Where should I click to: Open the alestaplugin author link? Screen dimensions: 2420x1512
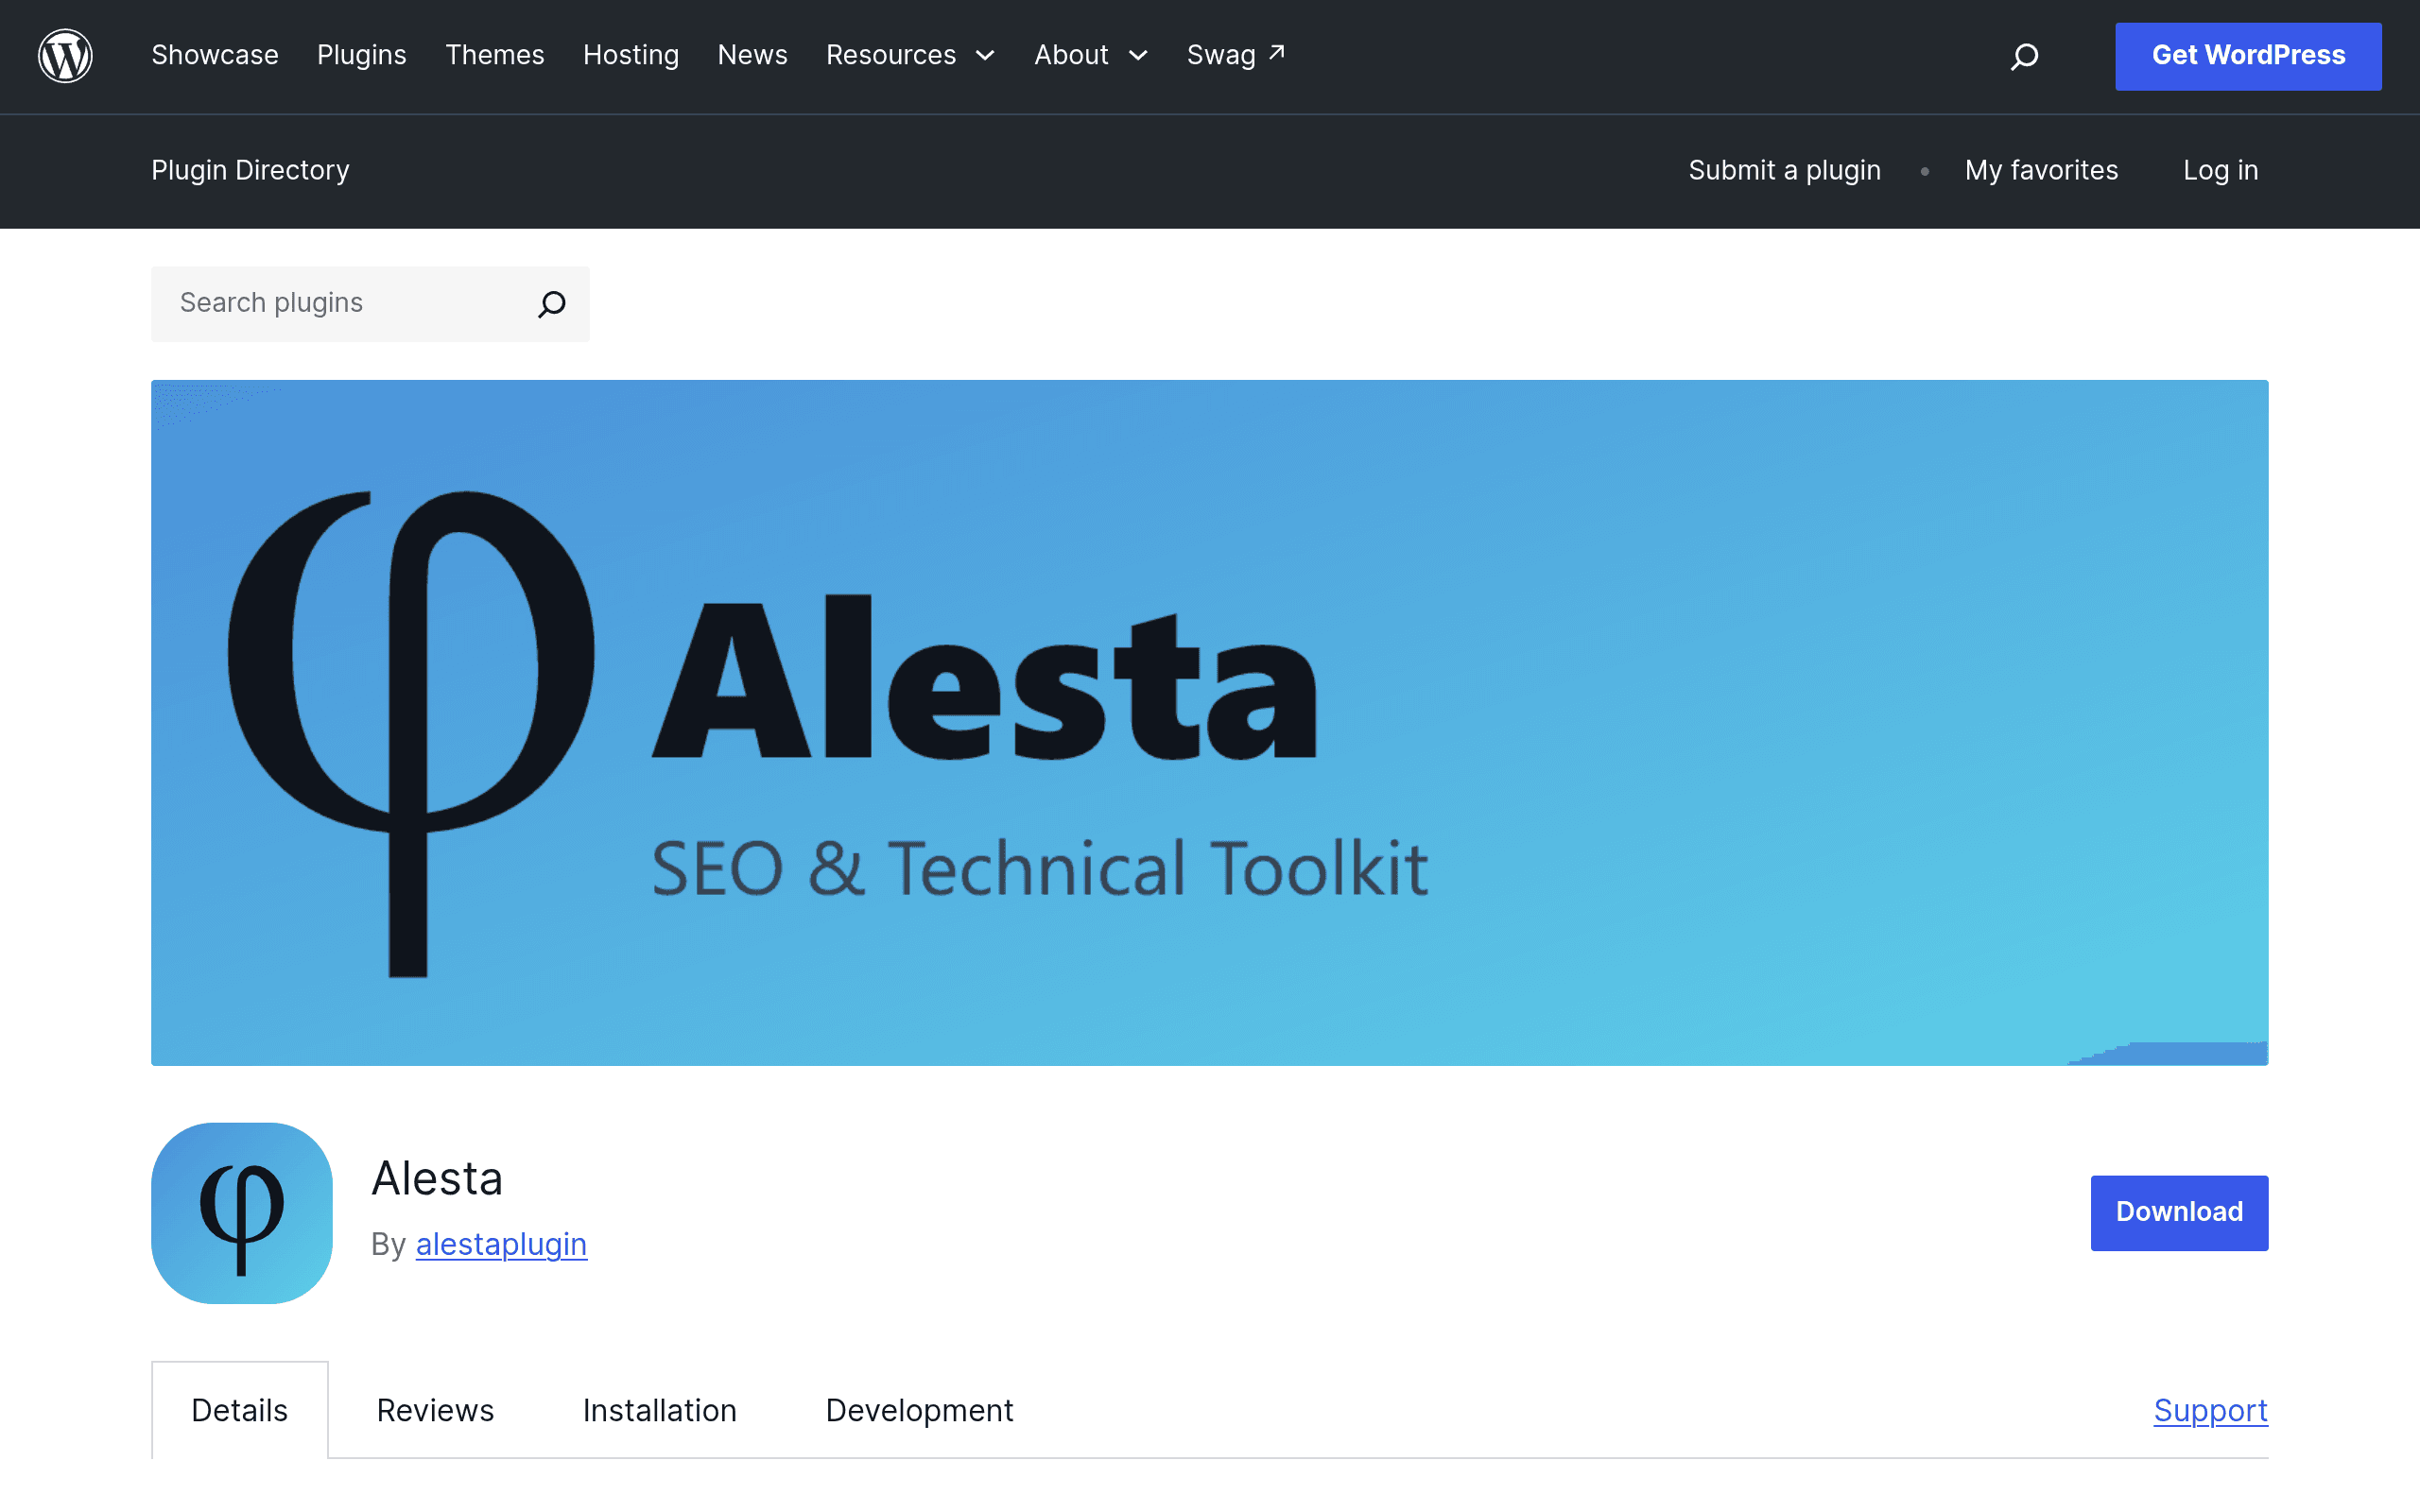(x=501, y=1244)
